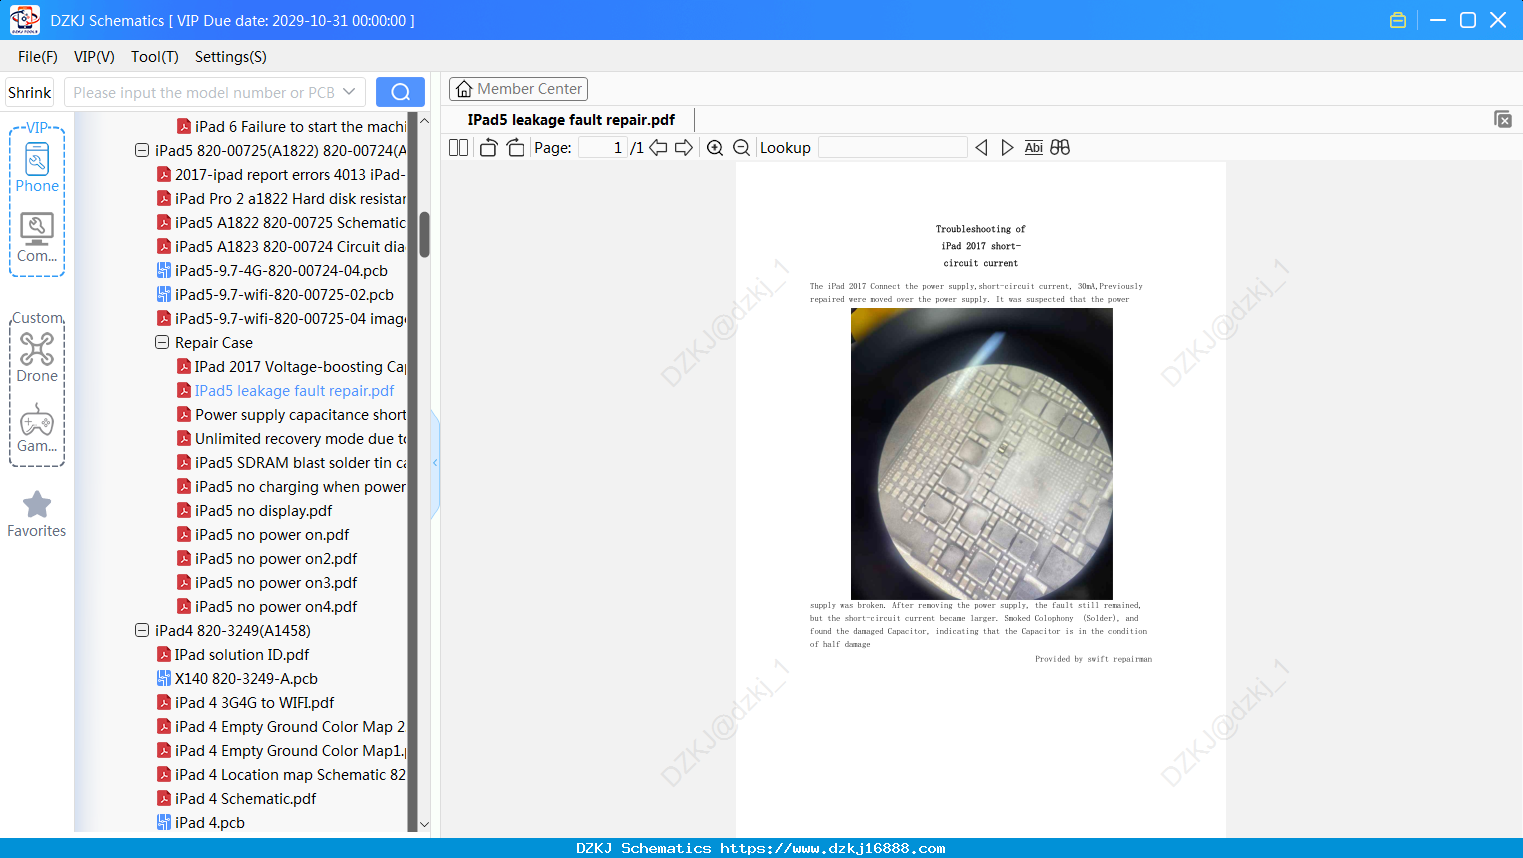Click the tree vertical scrollbar thumb
Viewport: 1523px width, 858px height.
click(x=424, y=234)
